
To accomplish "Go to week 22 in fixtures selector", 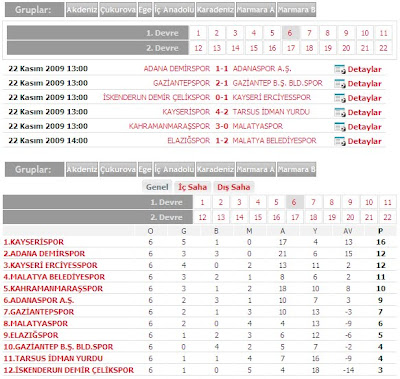I will point(383,48).
